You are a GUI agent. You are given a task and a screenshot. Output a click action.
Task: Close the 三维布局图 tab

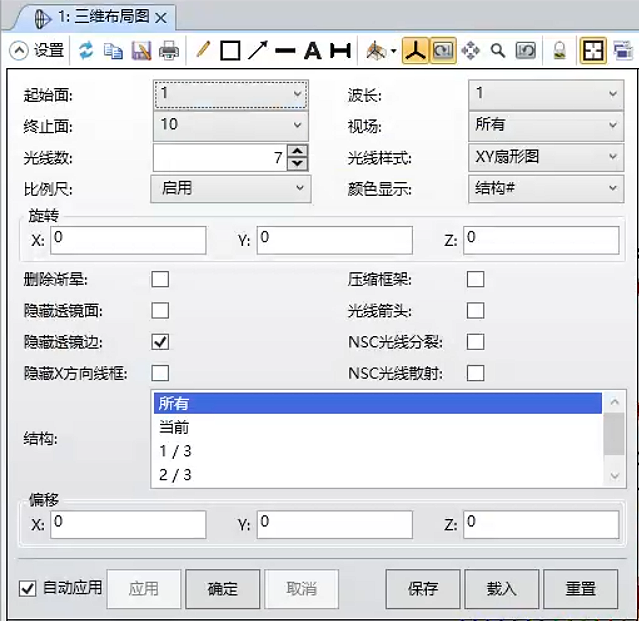click(x=161, y=18)
